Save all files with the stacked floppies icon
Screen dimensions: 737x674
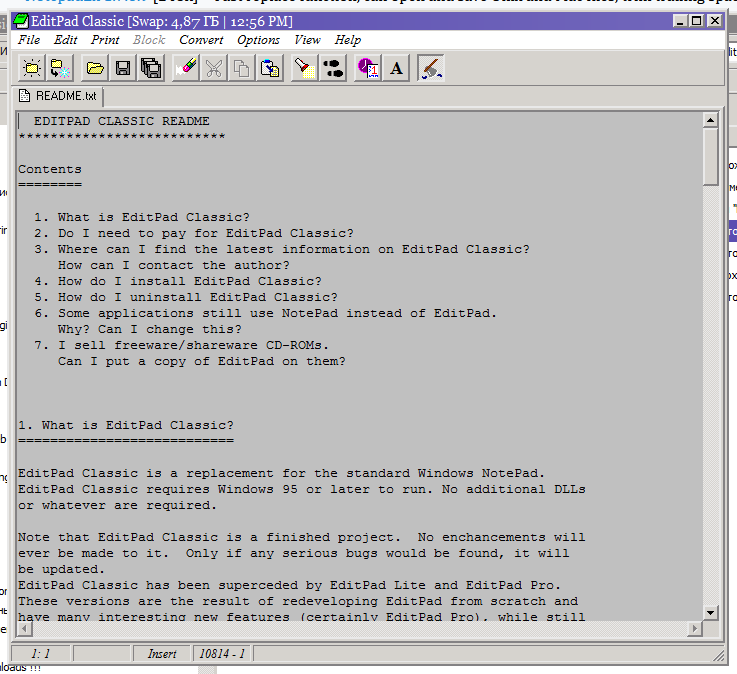pyautogui.click(x=151, y=69)
